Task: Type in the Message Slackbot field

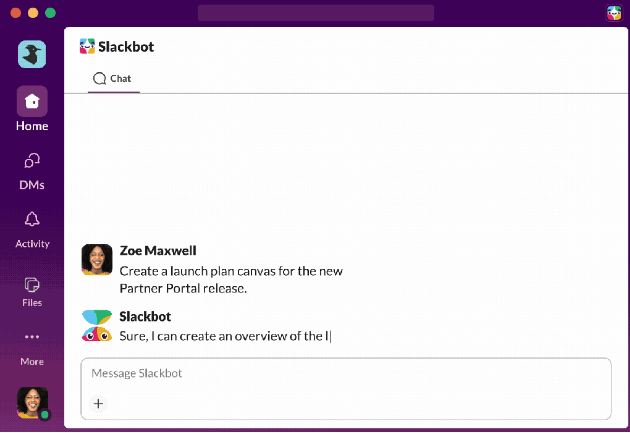Action: point(345,374)
